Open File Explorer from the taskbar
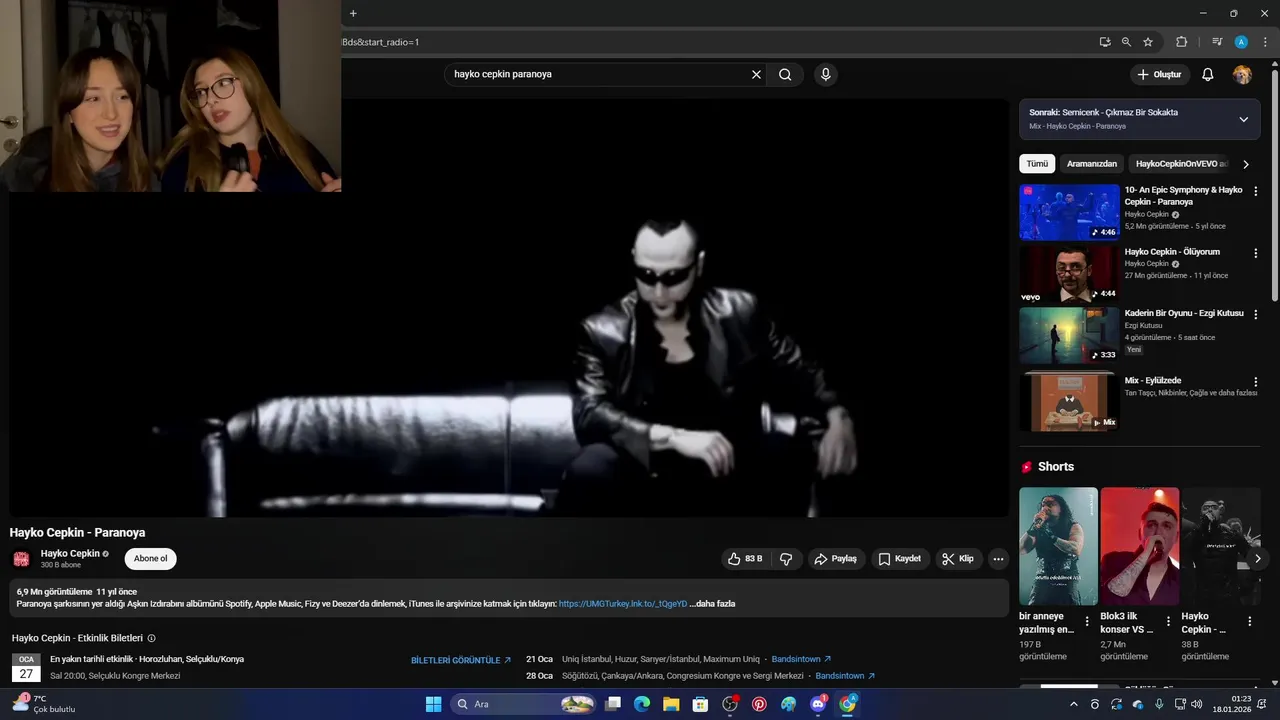Image resolution: width=1280 pixels, height=720 pixels. [x=671, y=704]
